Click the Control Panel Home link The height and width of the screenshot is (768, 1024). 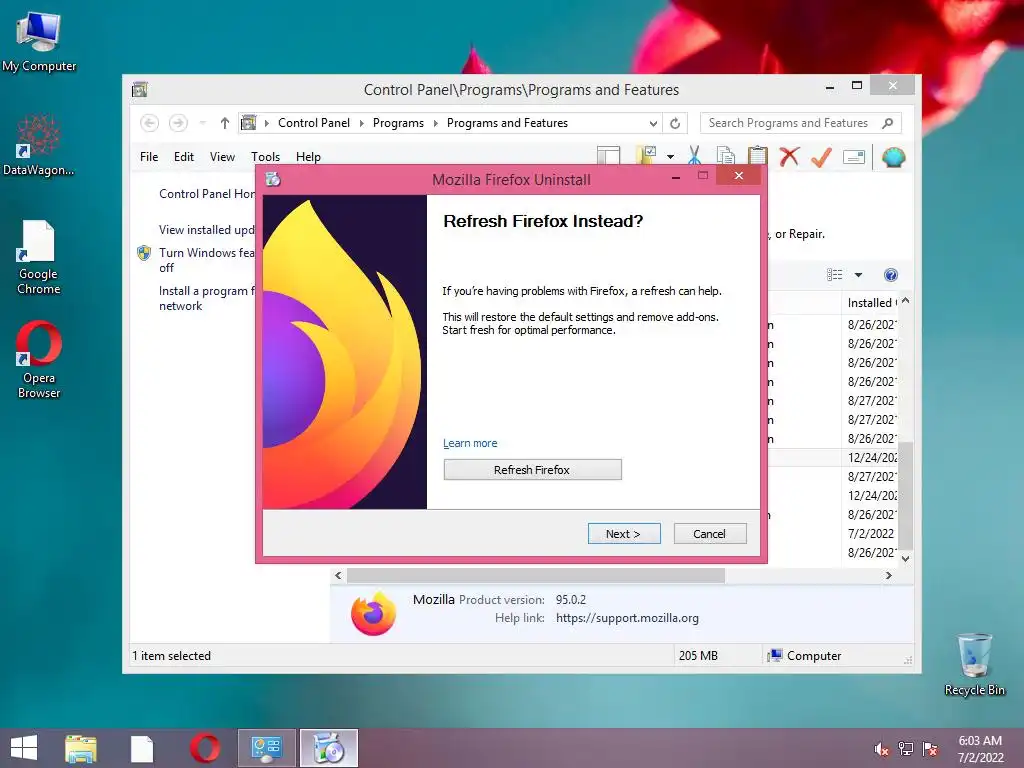(206, 193)
